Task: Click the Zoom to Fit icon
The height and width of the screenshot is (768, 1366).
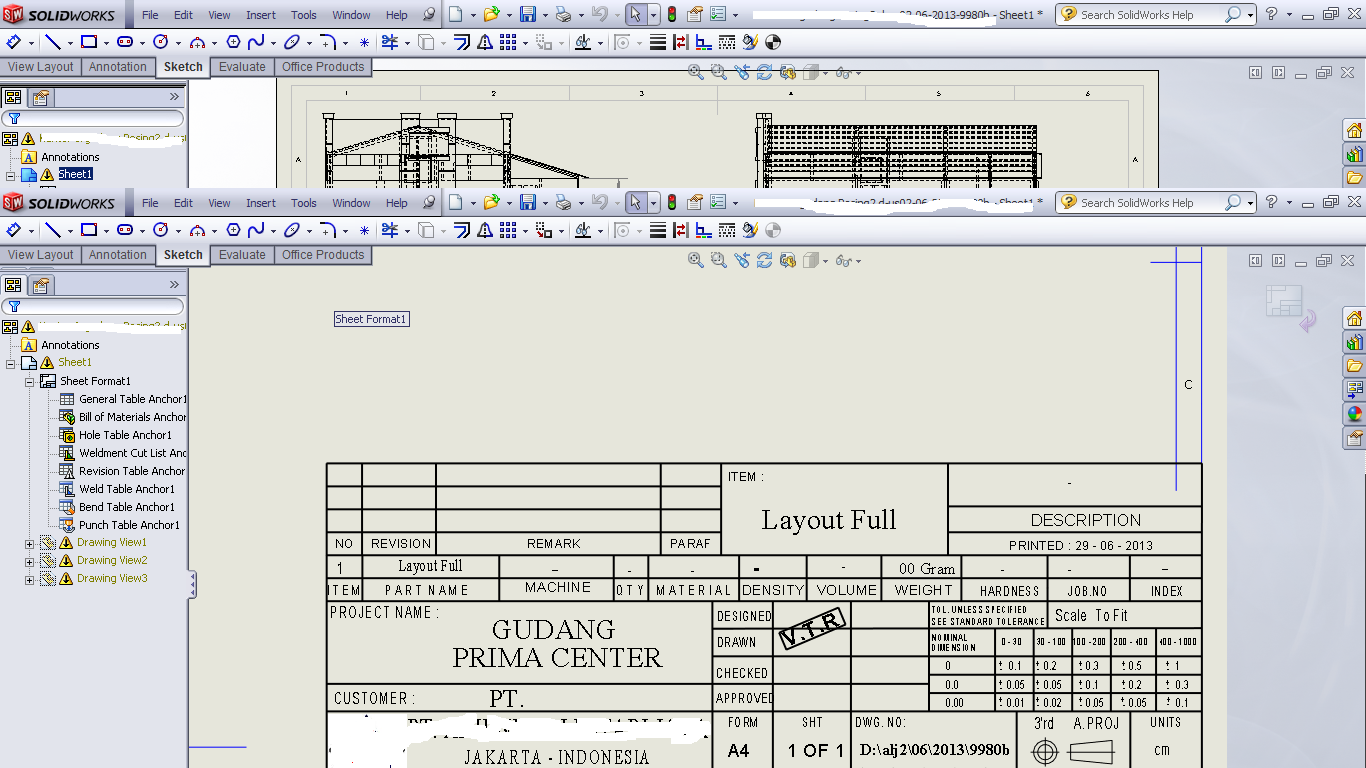Action: point(694,261)
